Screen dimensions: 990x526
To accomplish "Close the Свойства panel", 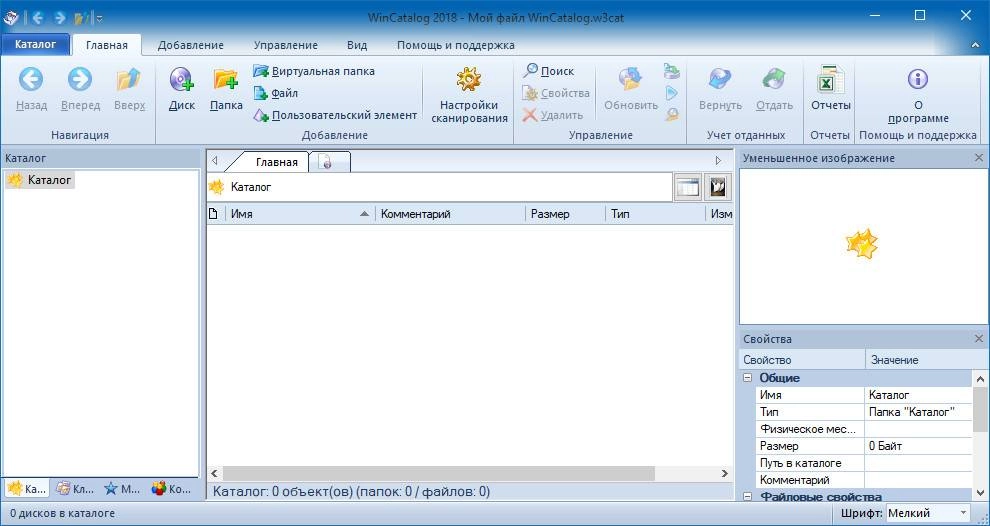I will [x=979, y=339].
